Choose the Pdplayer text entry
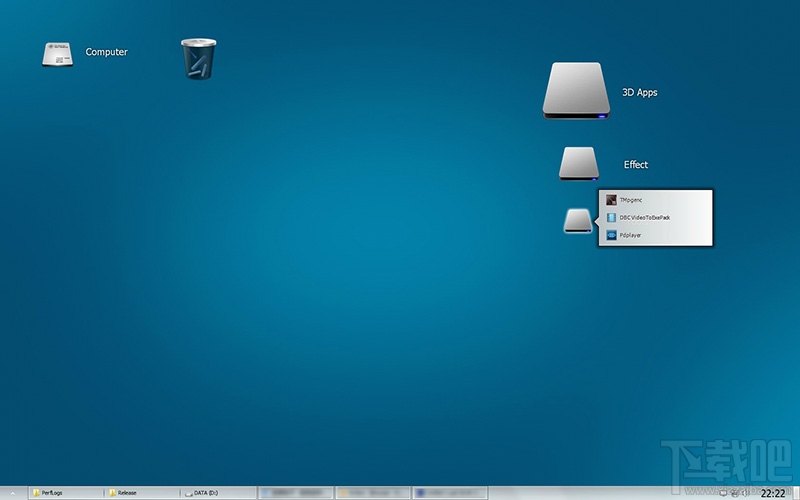 point(631,235)
